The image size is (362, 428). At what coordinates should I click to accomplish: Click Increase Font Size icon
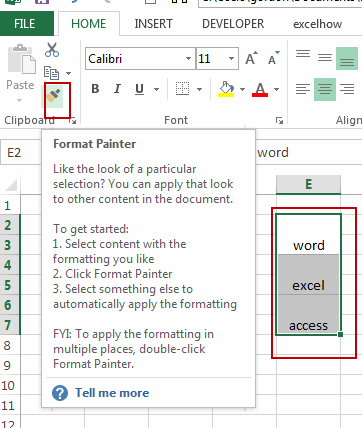(251, 58)
